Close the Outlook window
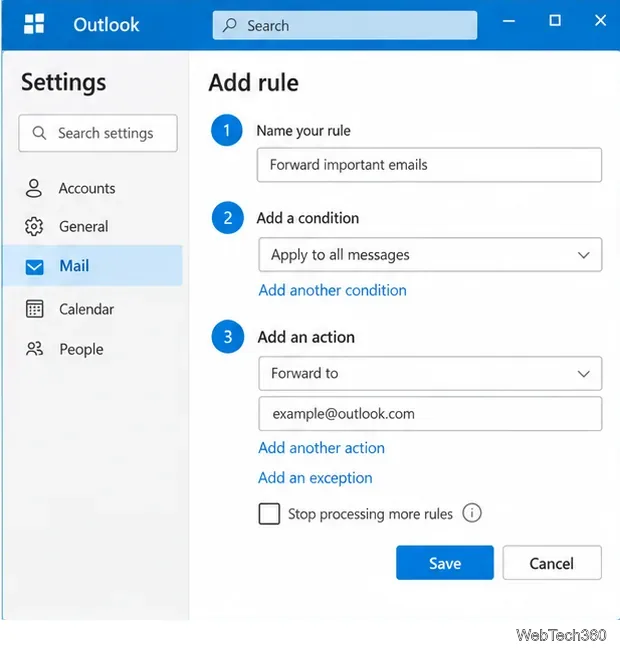 [x=600, y=20]
